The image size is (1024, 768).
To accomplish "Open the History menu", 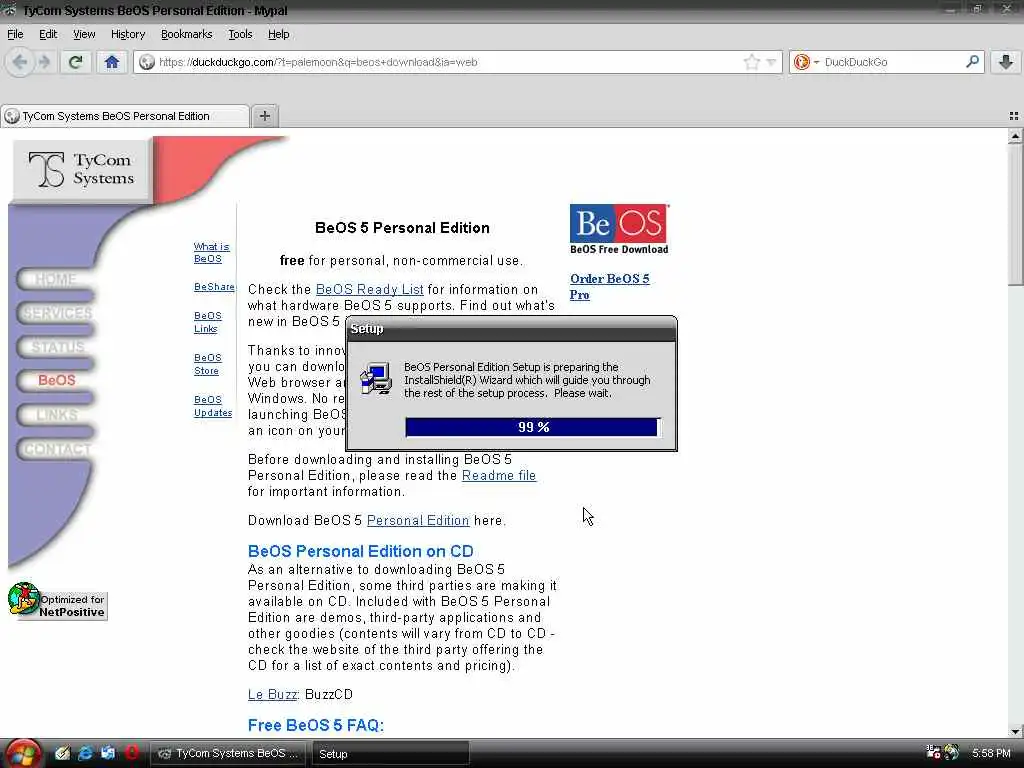I will click(127, 34).
